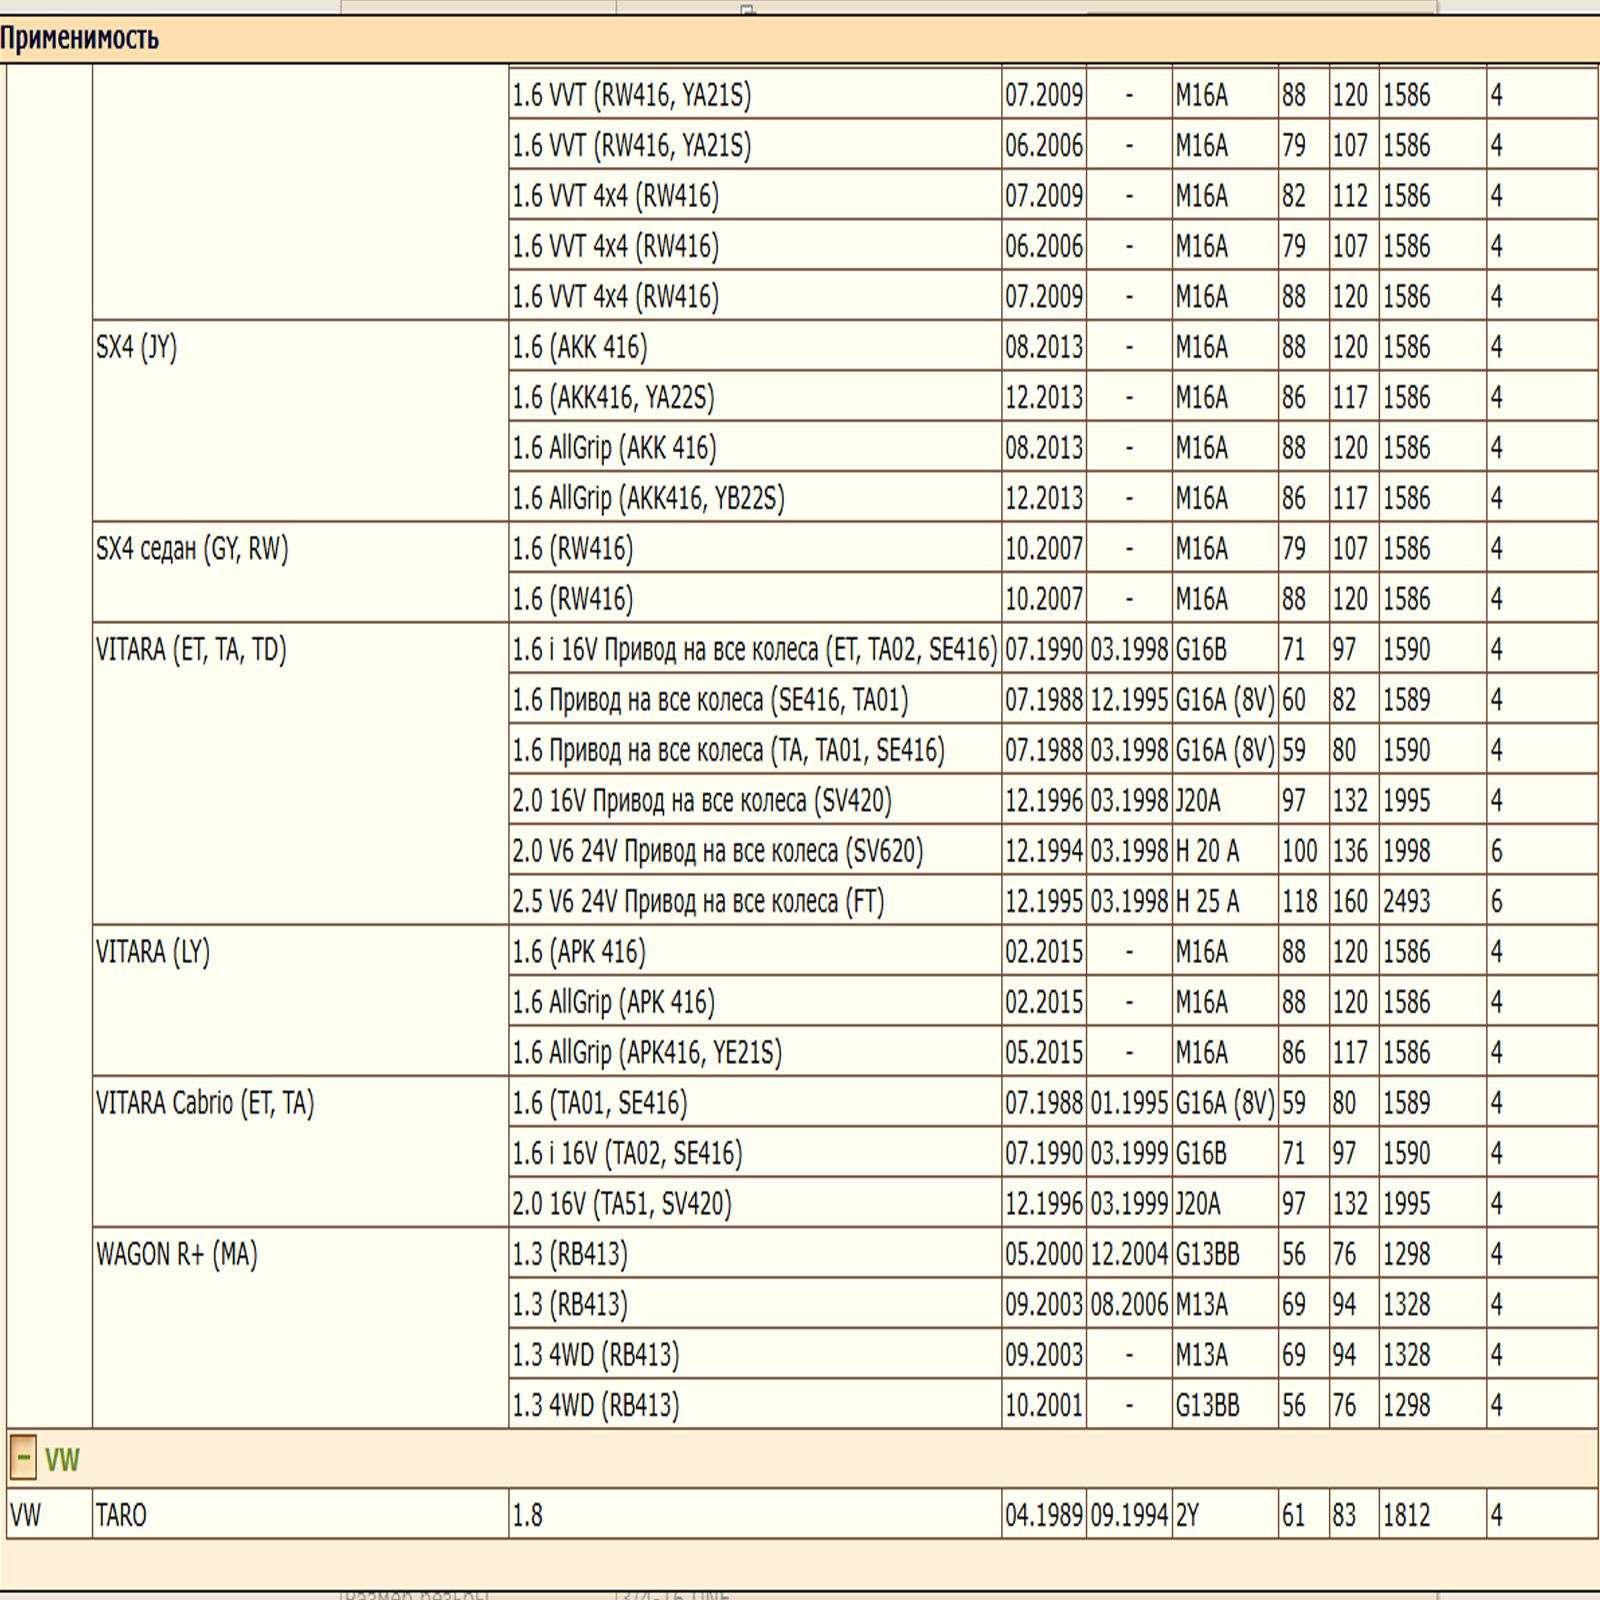The height and width of the screenshot is (1600, 1600).
Task: Select the 2.0 V6 24V (SV620) modification
Action: pyautogui.click(x=717, y=852)
